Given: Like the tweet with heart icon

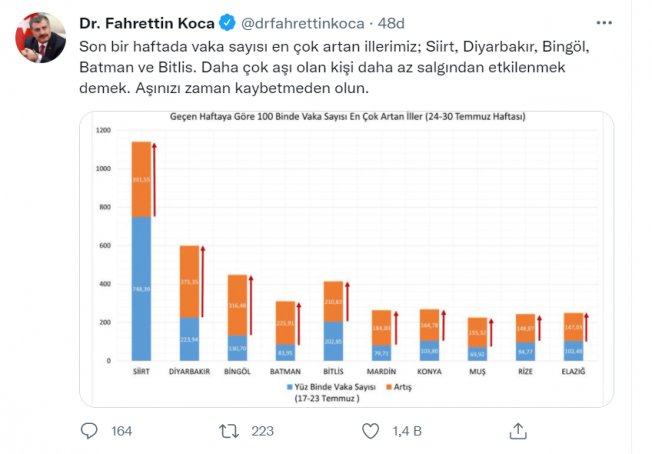Looking at the screenshot, I should pyautogui.click(x=370, y=431).
